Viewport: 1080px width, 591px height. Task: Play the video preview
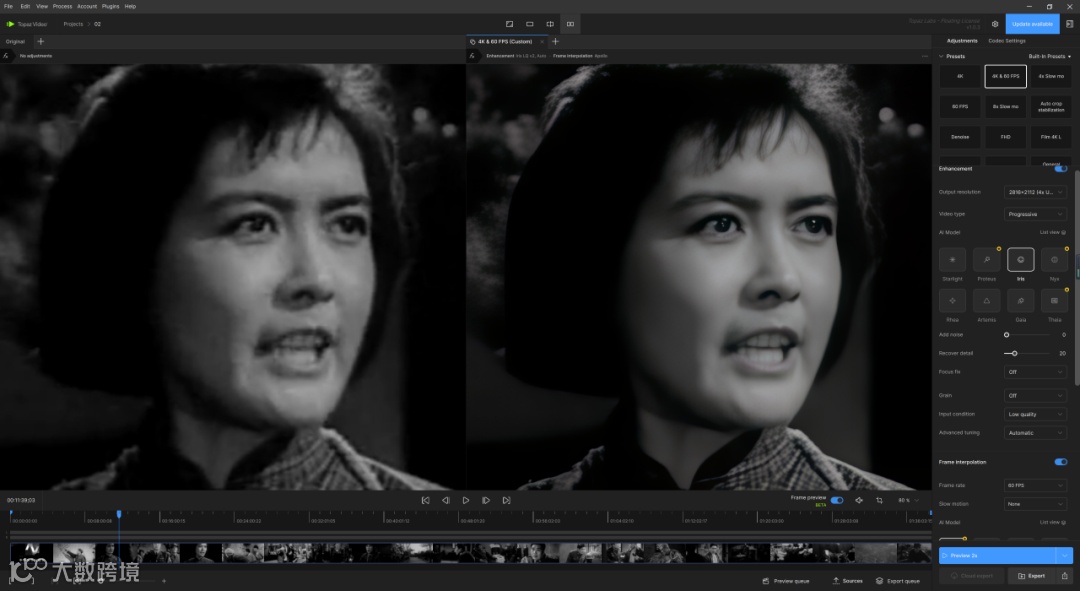coord(466,501)
